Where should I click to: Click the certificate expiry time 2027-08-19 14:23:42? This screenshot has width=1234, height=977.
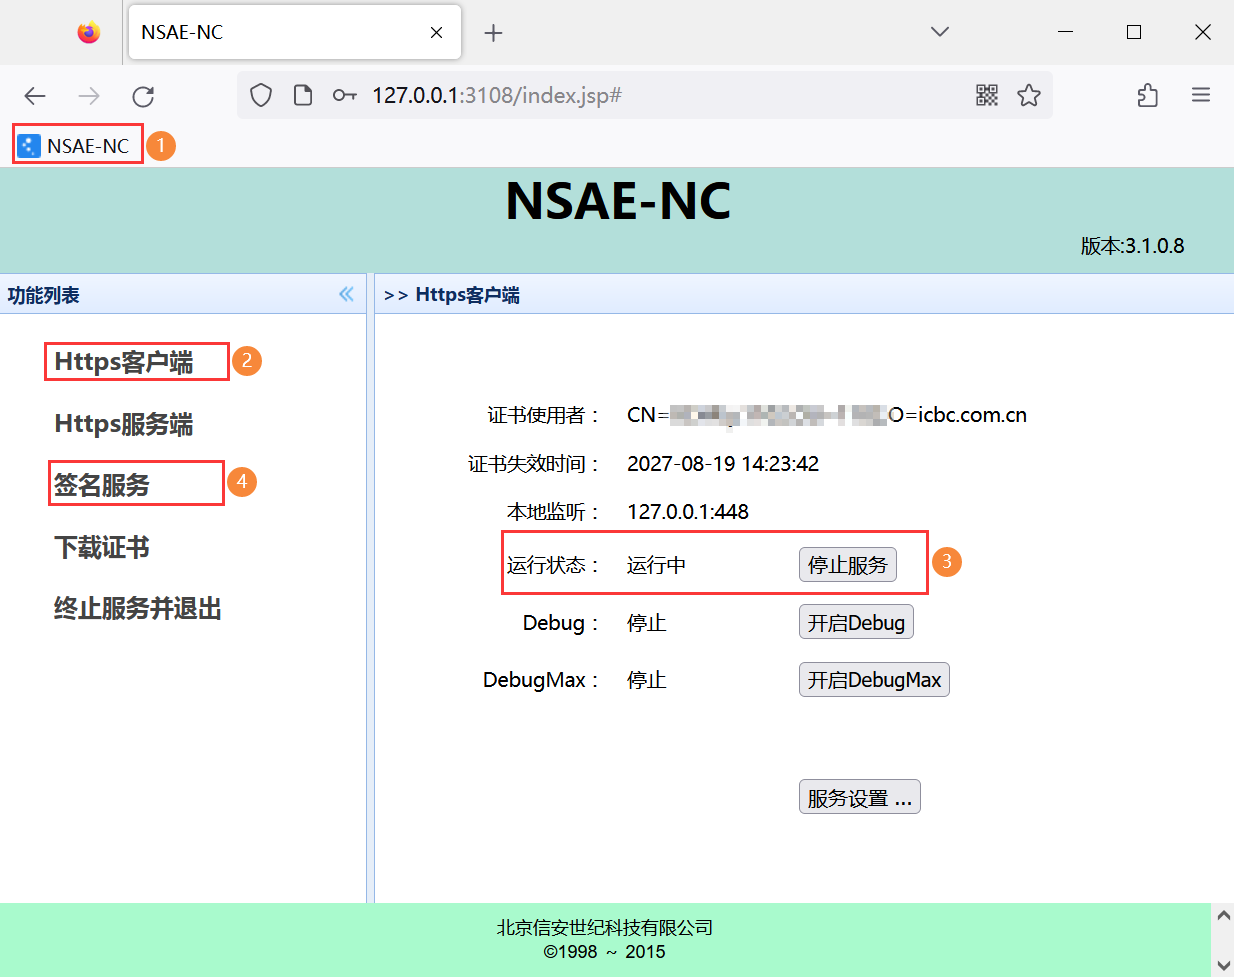pyautogui.click(x=723, y=464)
